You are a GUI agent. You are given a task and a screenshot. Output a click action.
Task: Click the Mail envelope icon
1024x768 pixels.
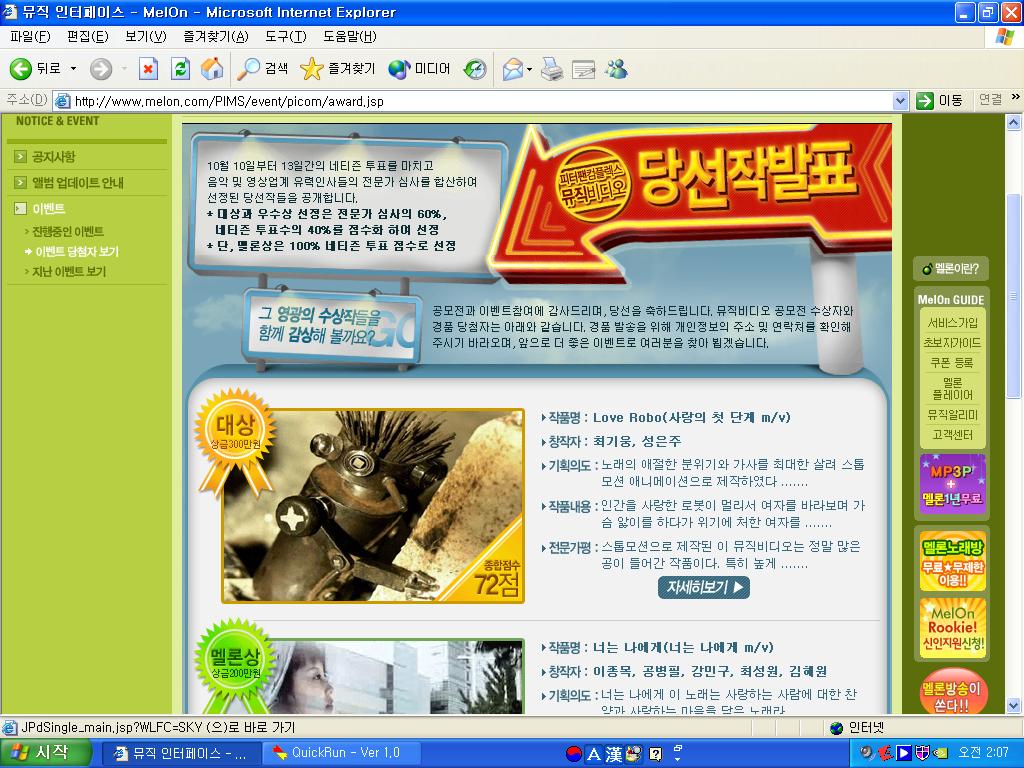coord(513,69)
